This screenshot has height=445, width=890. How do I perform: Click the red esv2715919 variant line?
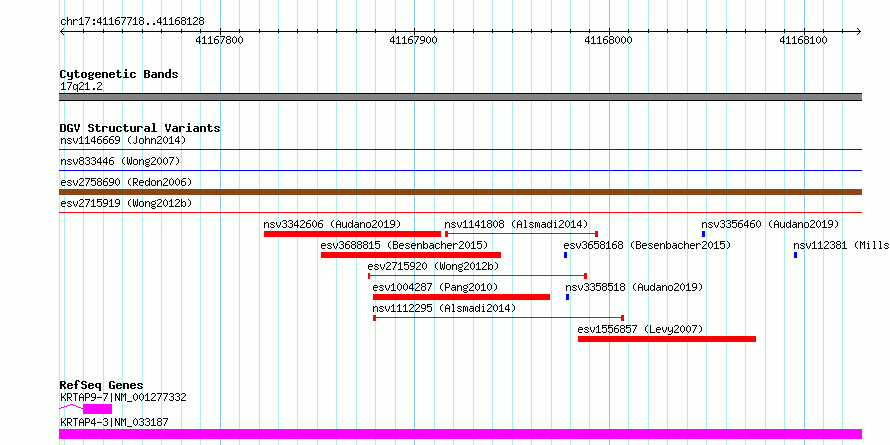(460, 212)
